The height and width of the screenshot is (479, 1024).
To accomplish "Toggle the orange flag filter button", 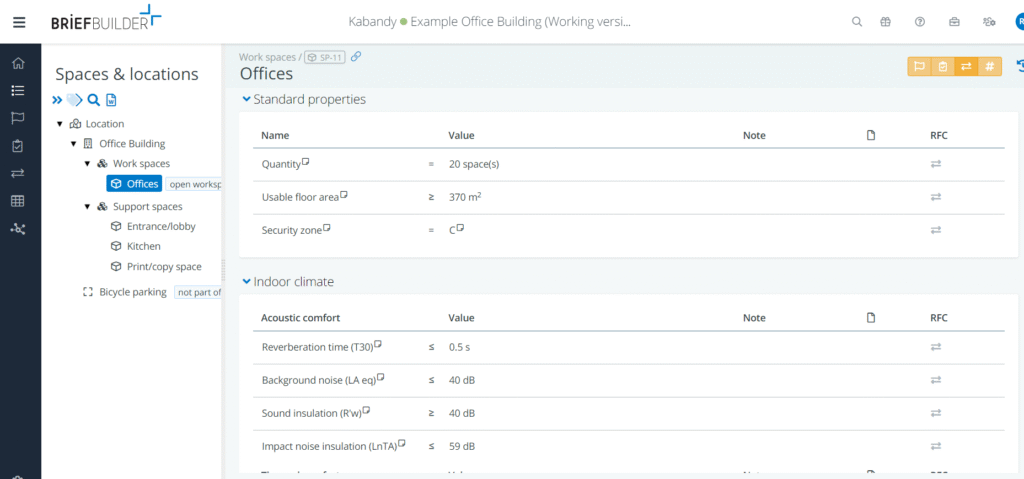I will pyautogui.click(x=918, y=66).
